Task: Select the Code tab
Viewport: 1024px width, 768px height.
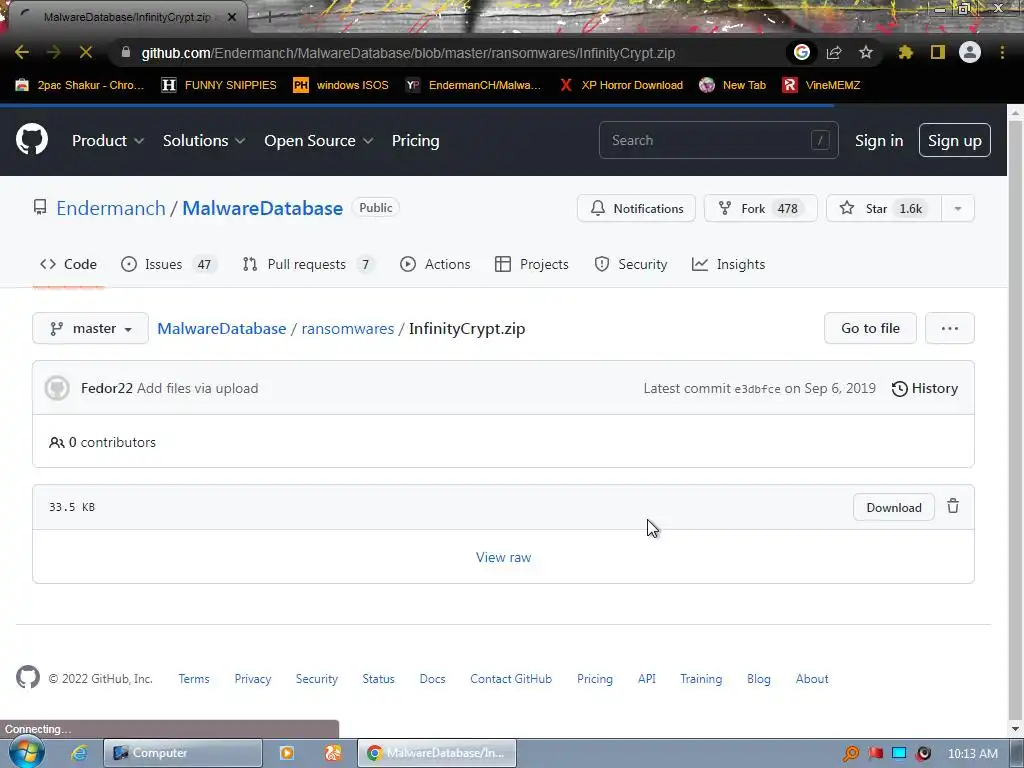Action: tap(68, 264)
